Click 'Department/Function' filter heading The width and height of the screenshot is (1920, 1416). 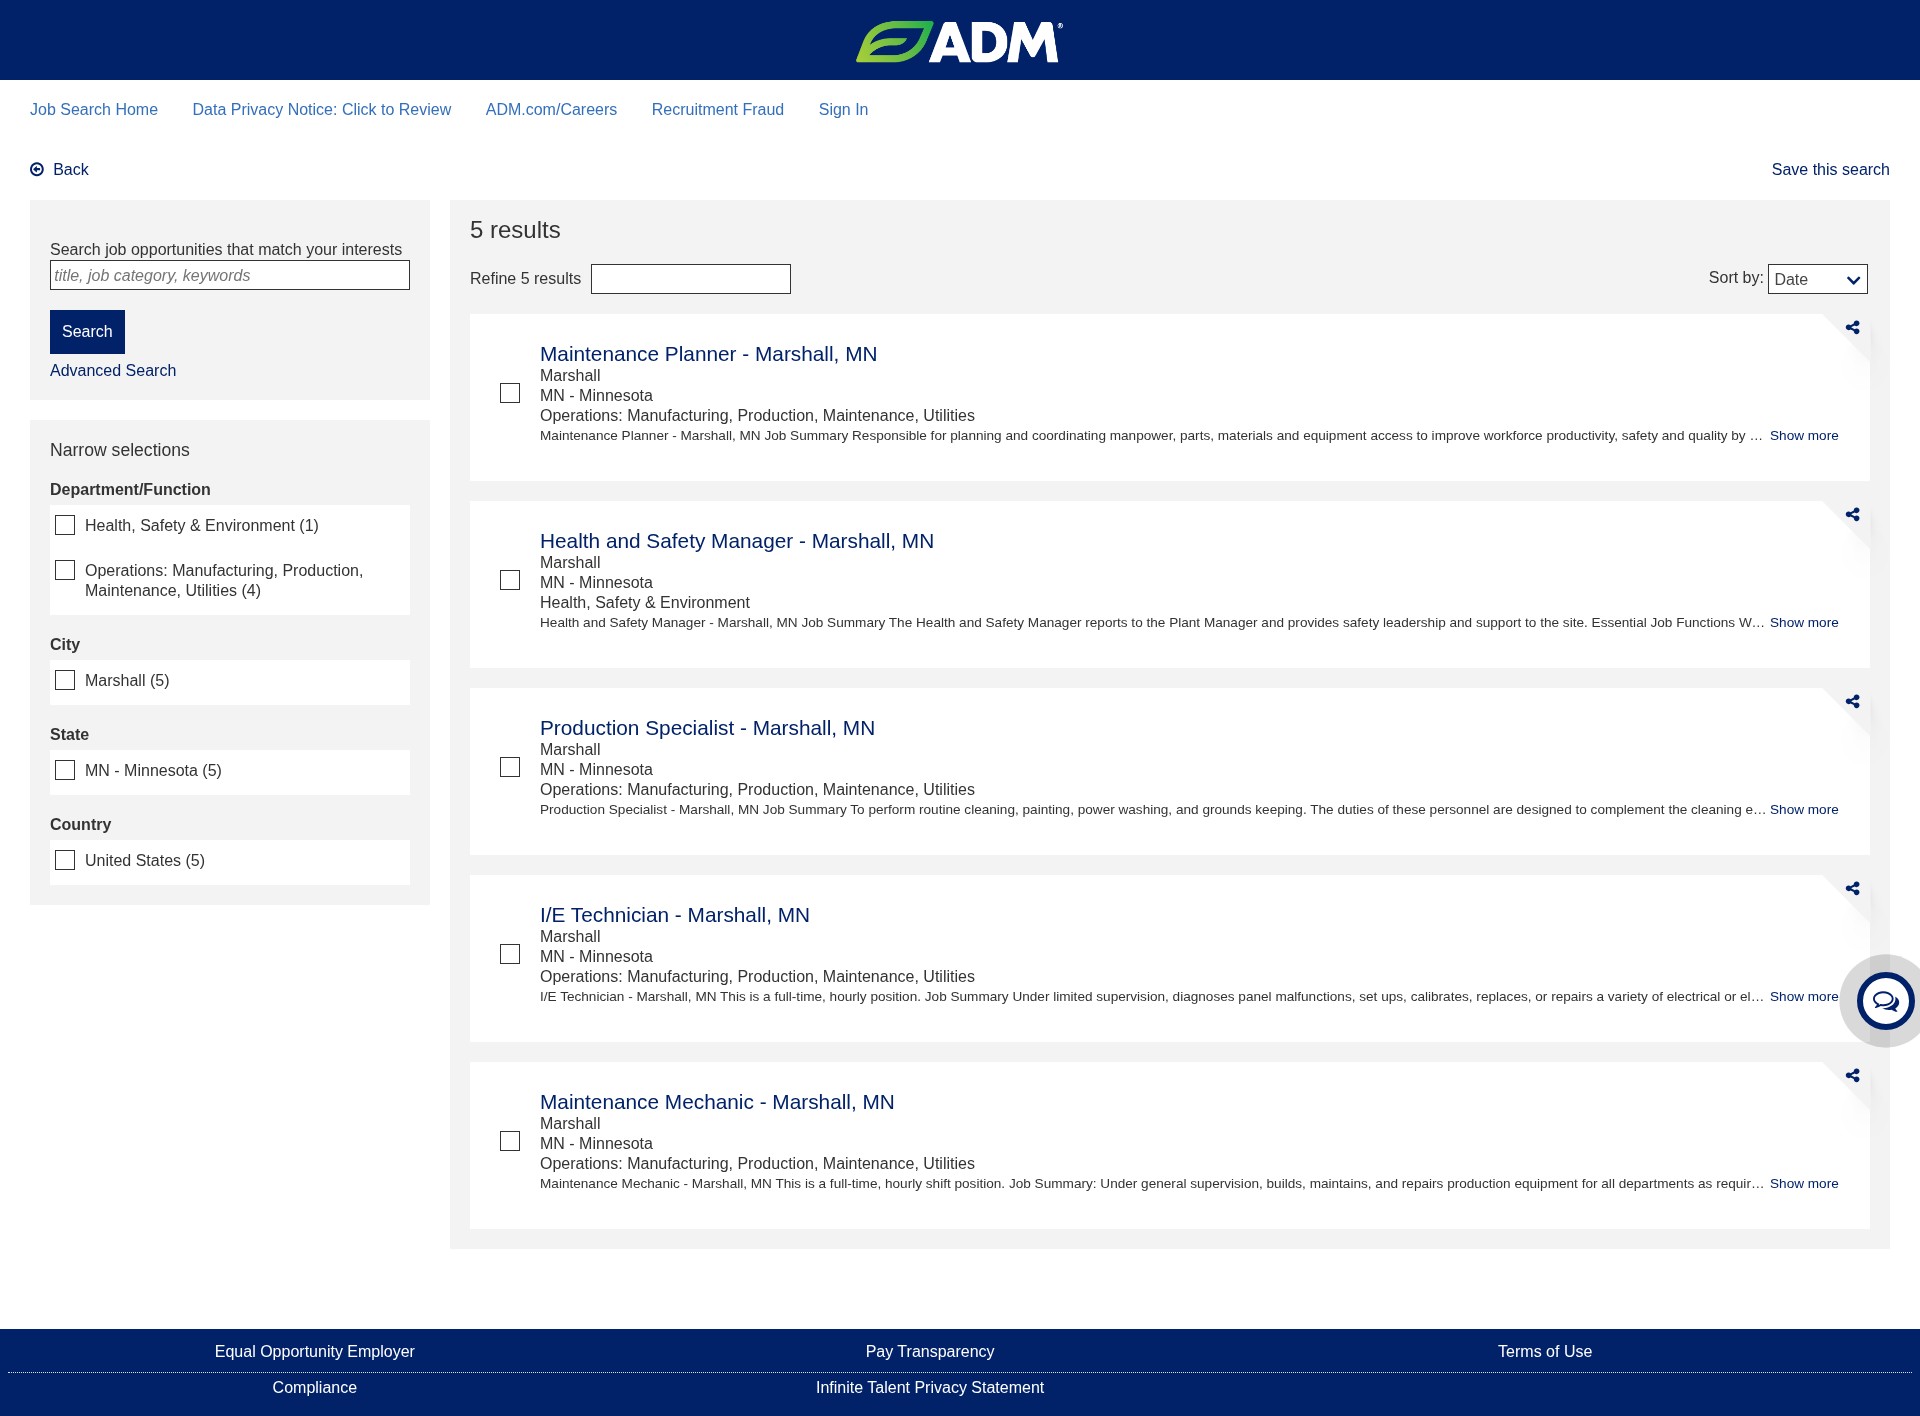tap(130, 490)
